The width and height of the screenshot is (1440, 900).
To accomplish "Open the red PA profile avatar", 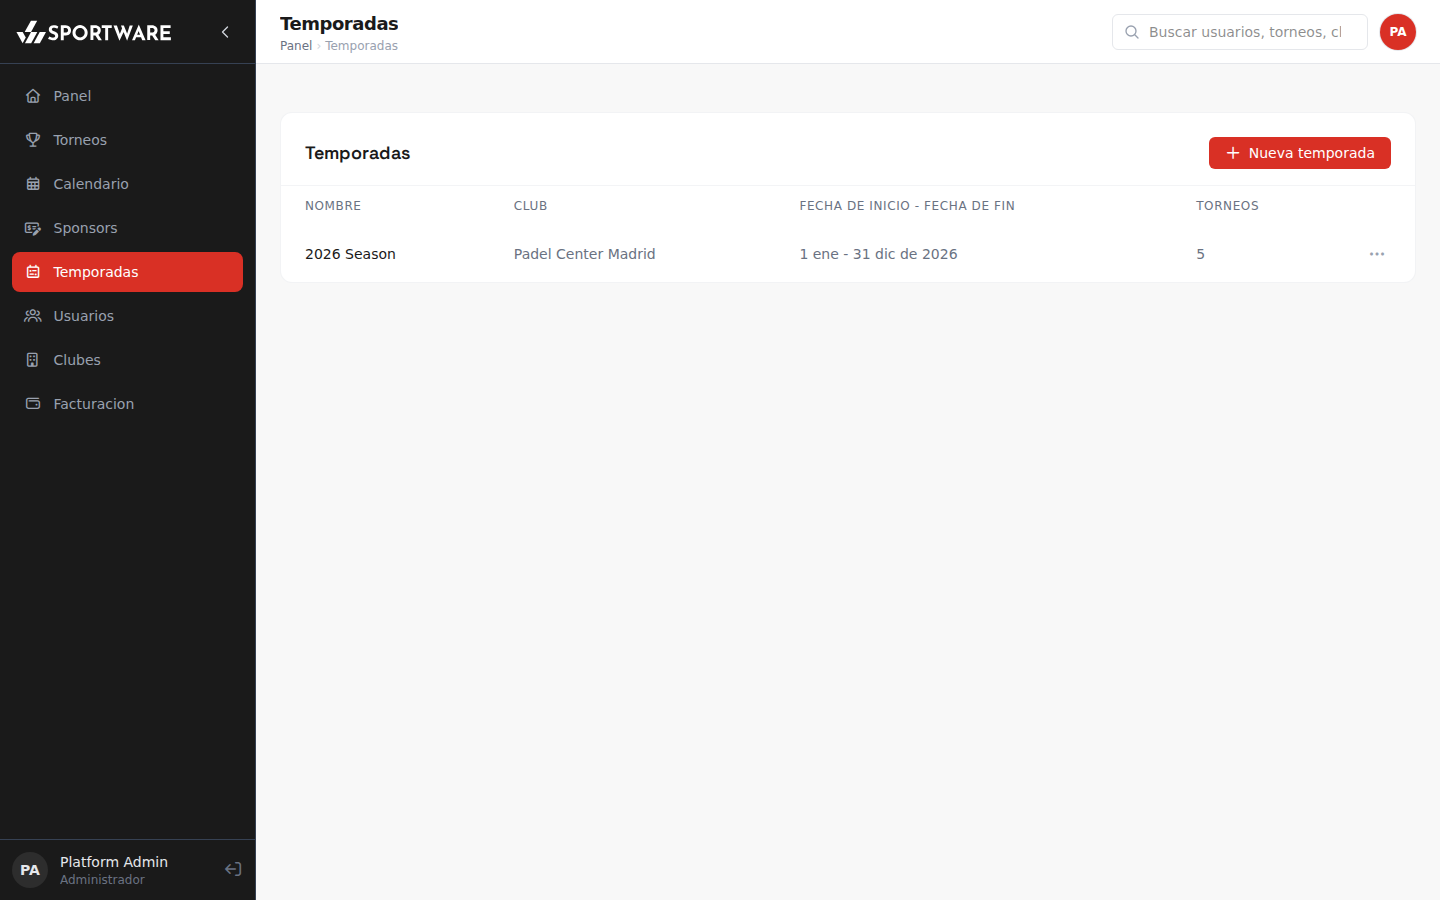I will click(x=1398, y=32).
